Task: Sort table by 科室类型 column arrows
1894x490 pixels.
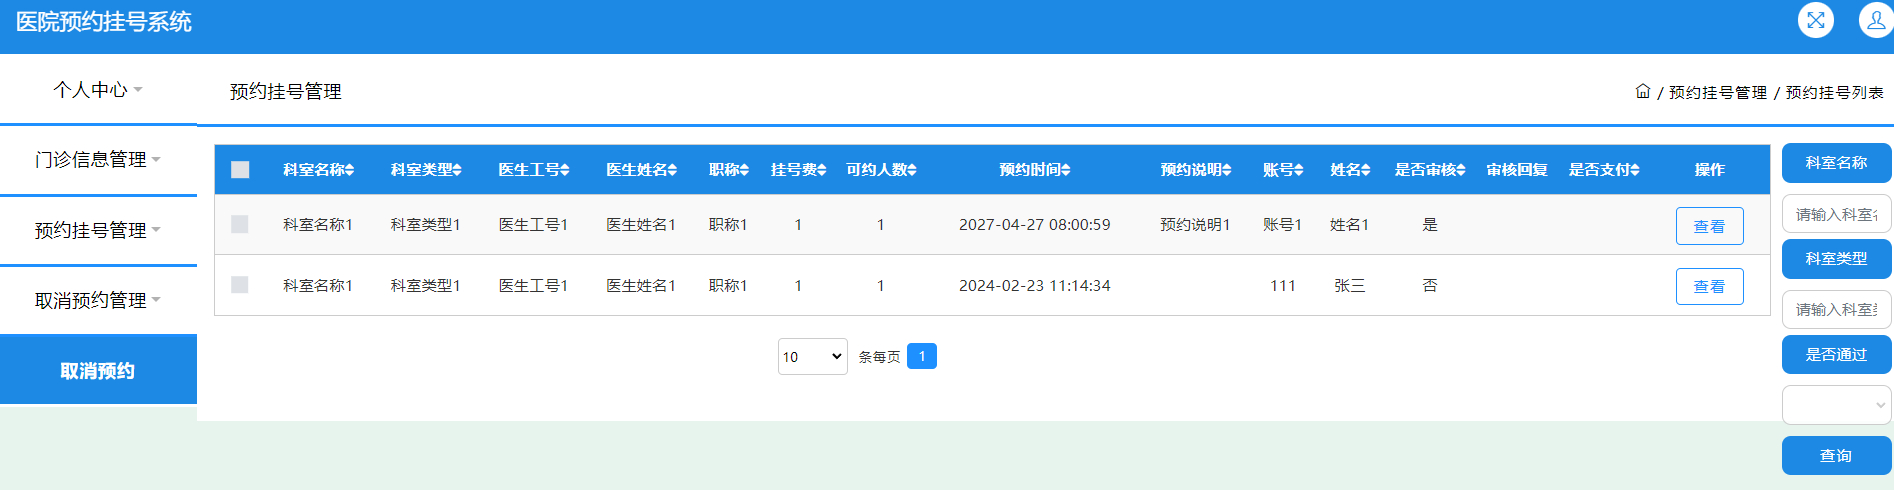Action: [x=457, y=170]
